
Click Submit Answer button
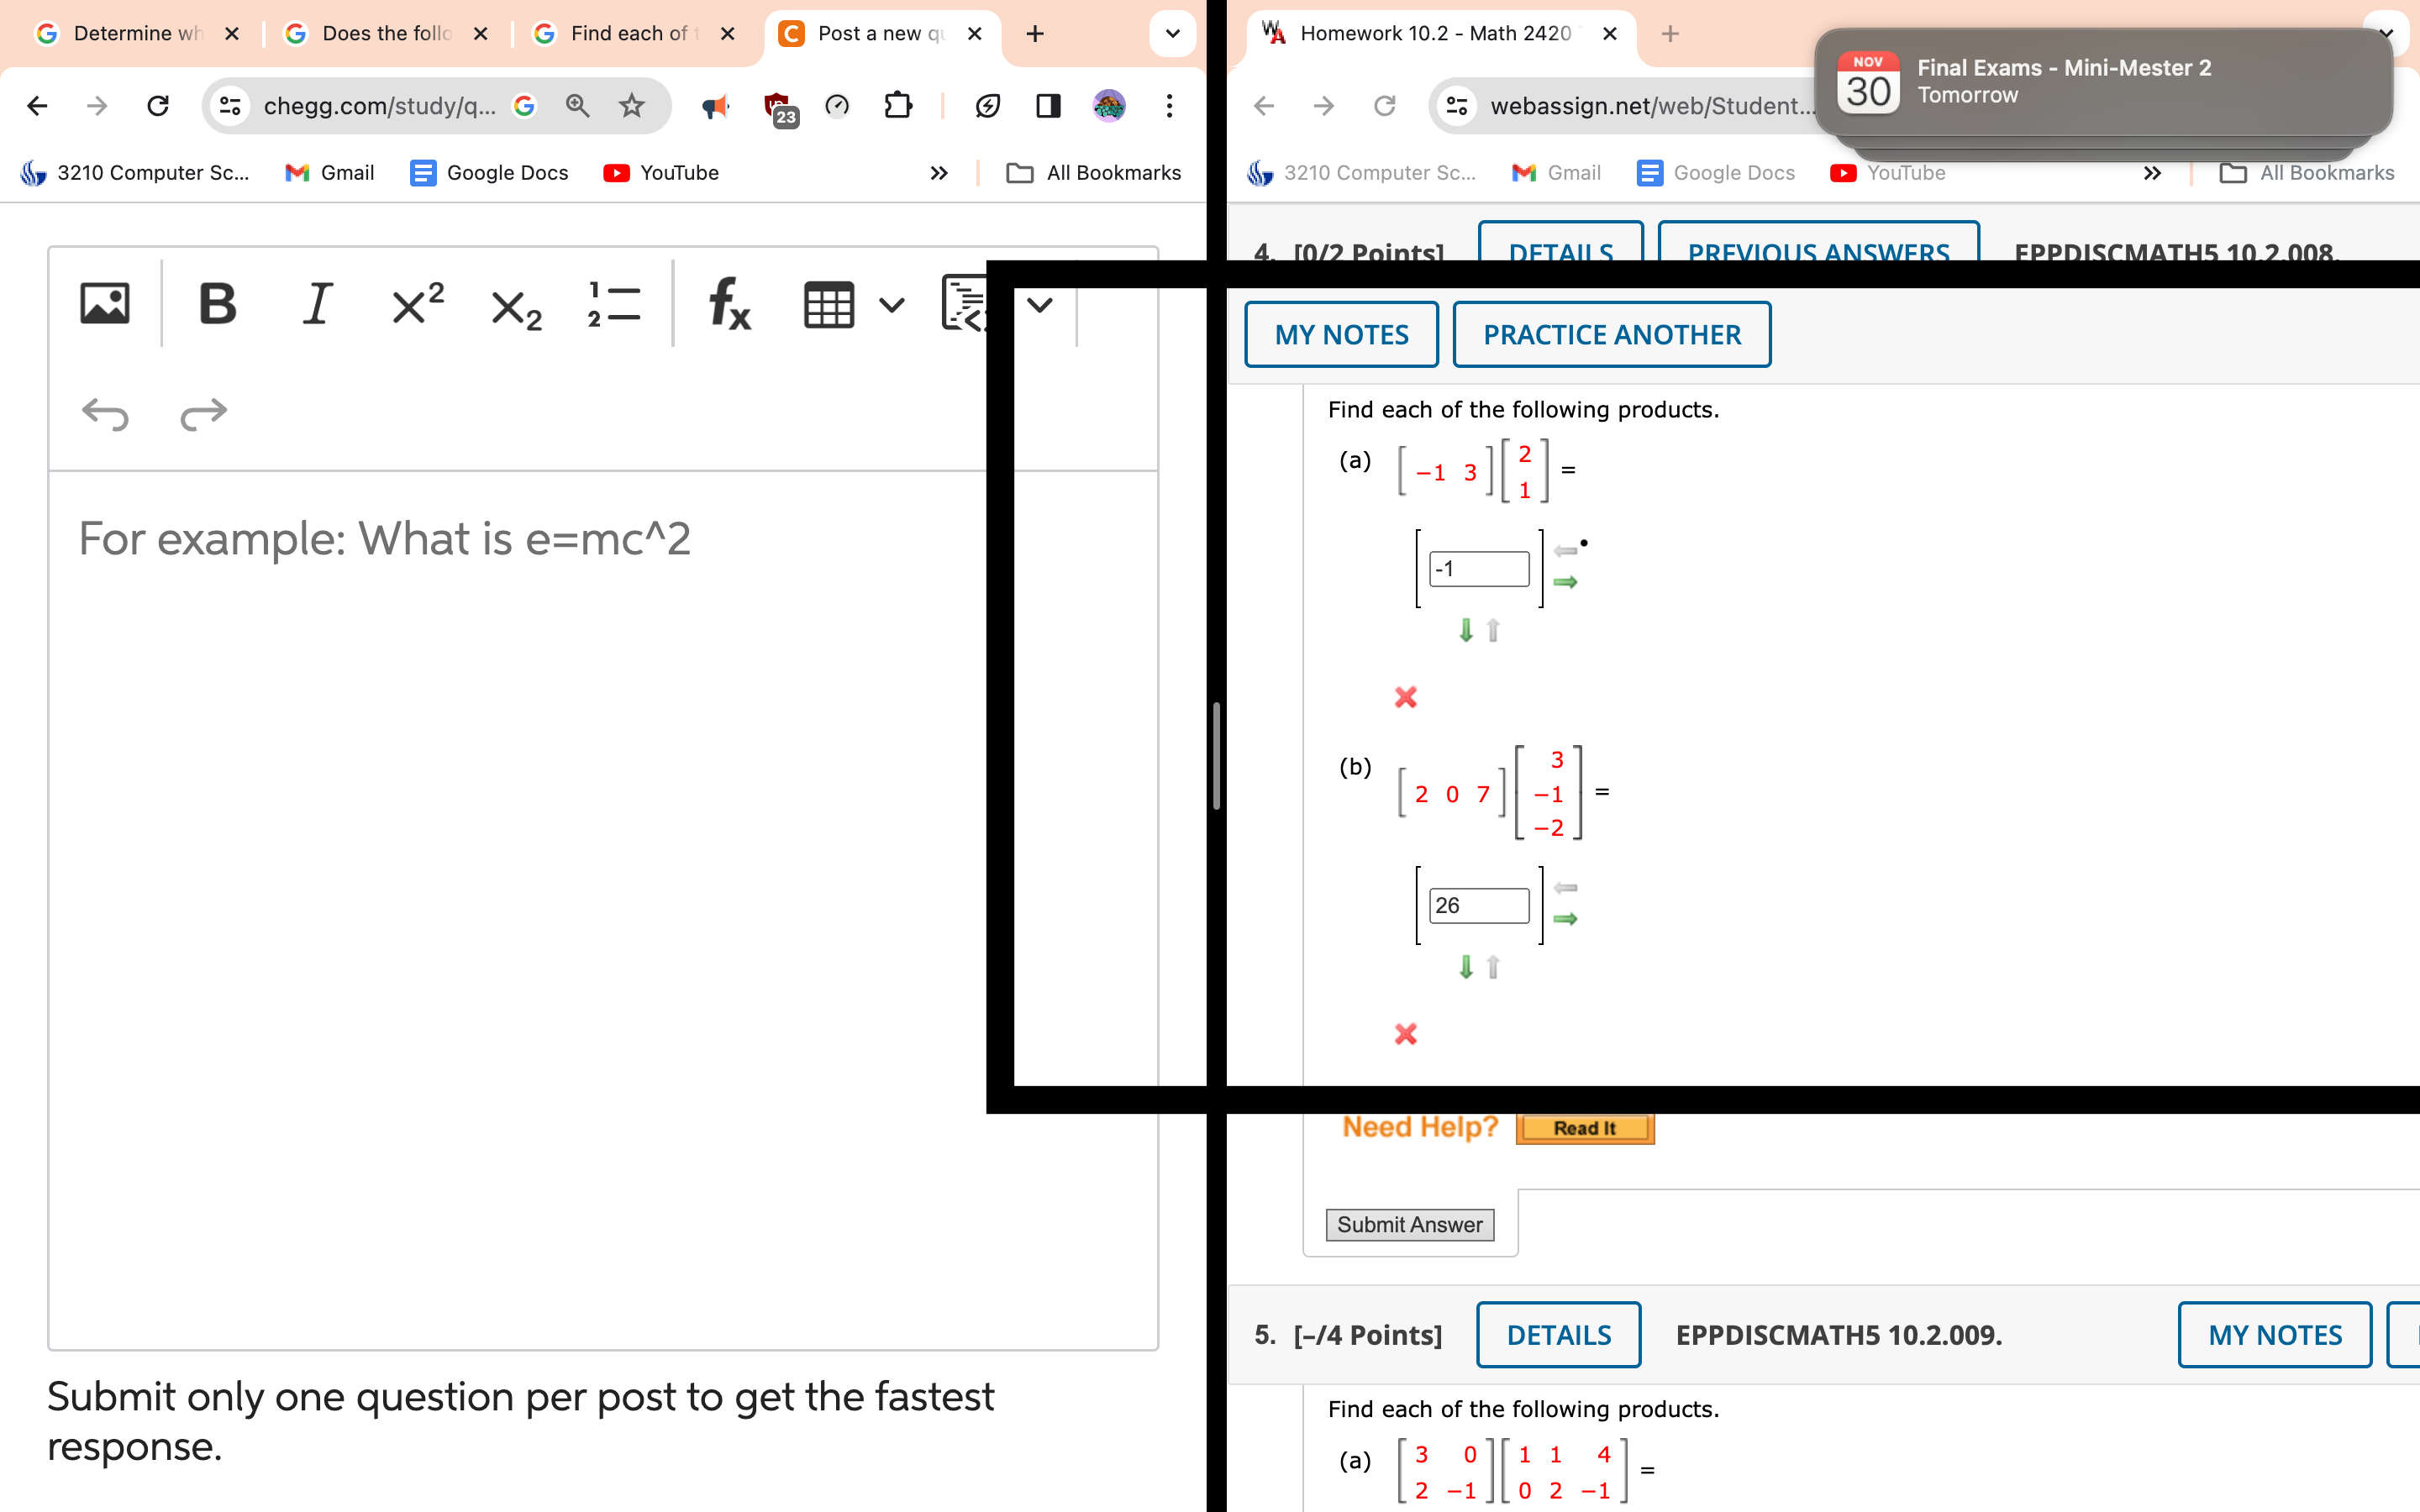1410,1224
